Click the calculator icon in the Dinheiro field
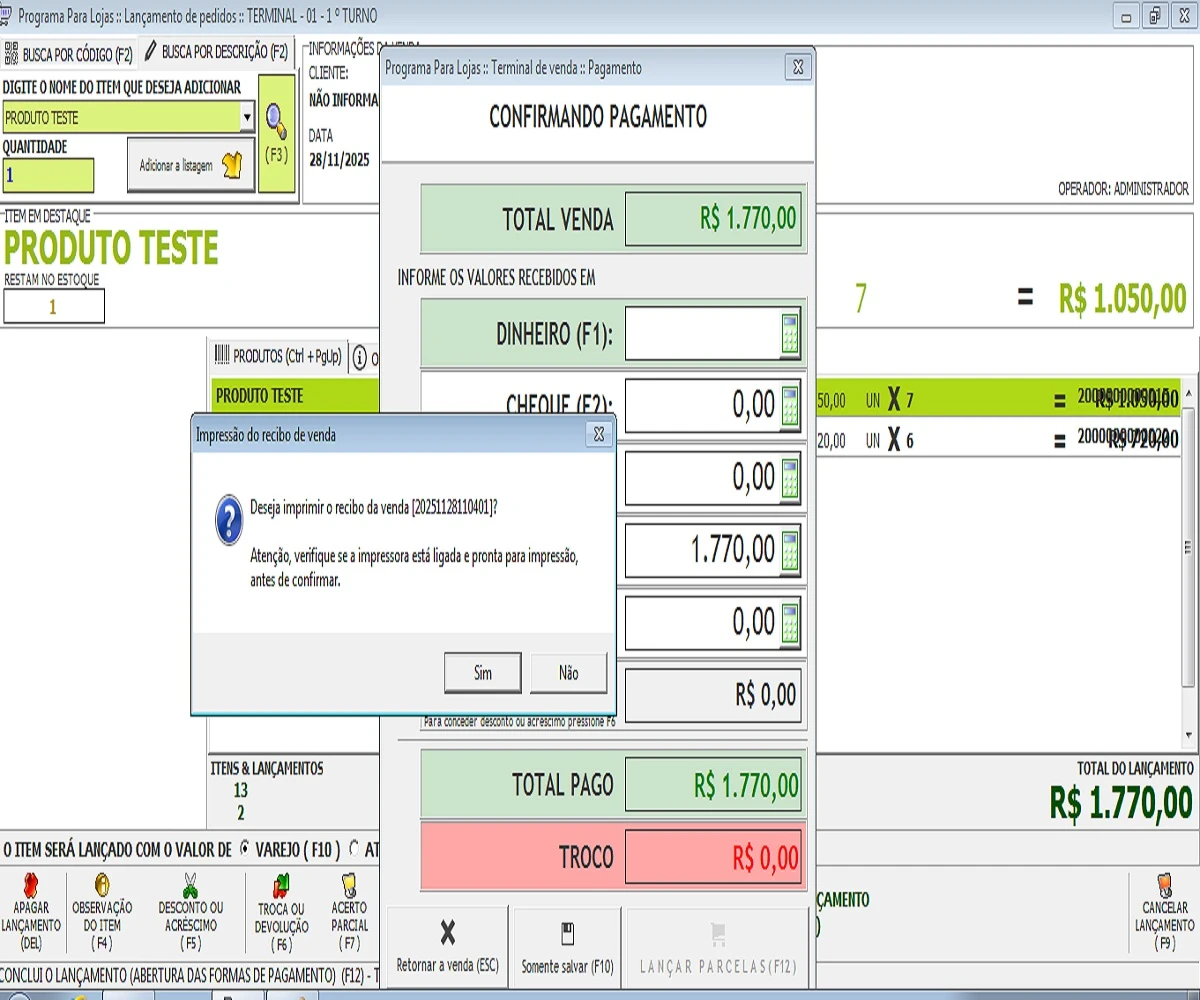This screenshot has width=1200, height=1000. click(790, 334)
